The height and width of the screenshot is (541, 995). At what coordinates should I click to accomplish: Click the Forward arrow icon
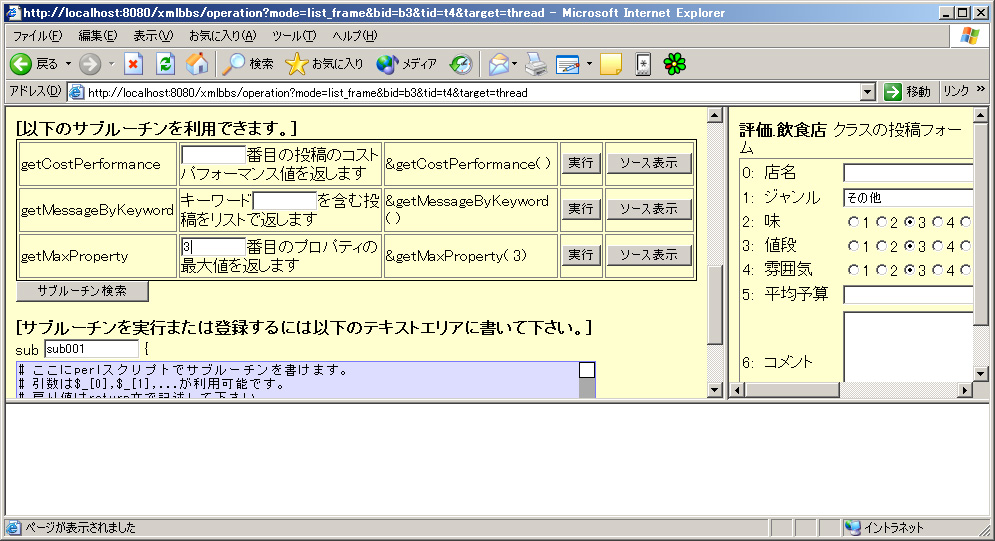coord(90,64)
